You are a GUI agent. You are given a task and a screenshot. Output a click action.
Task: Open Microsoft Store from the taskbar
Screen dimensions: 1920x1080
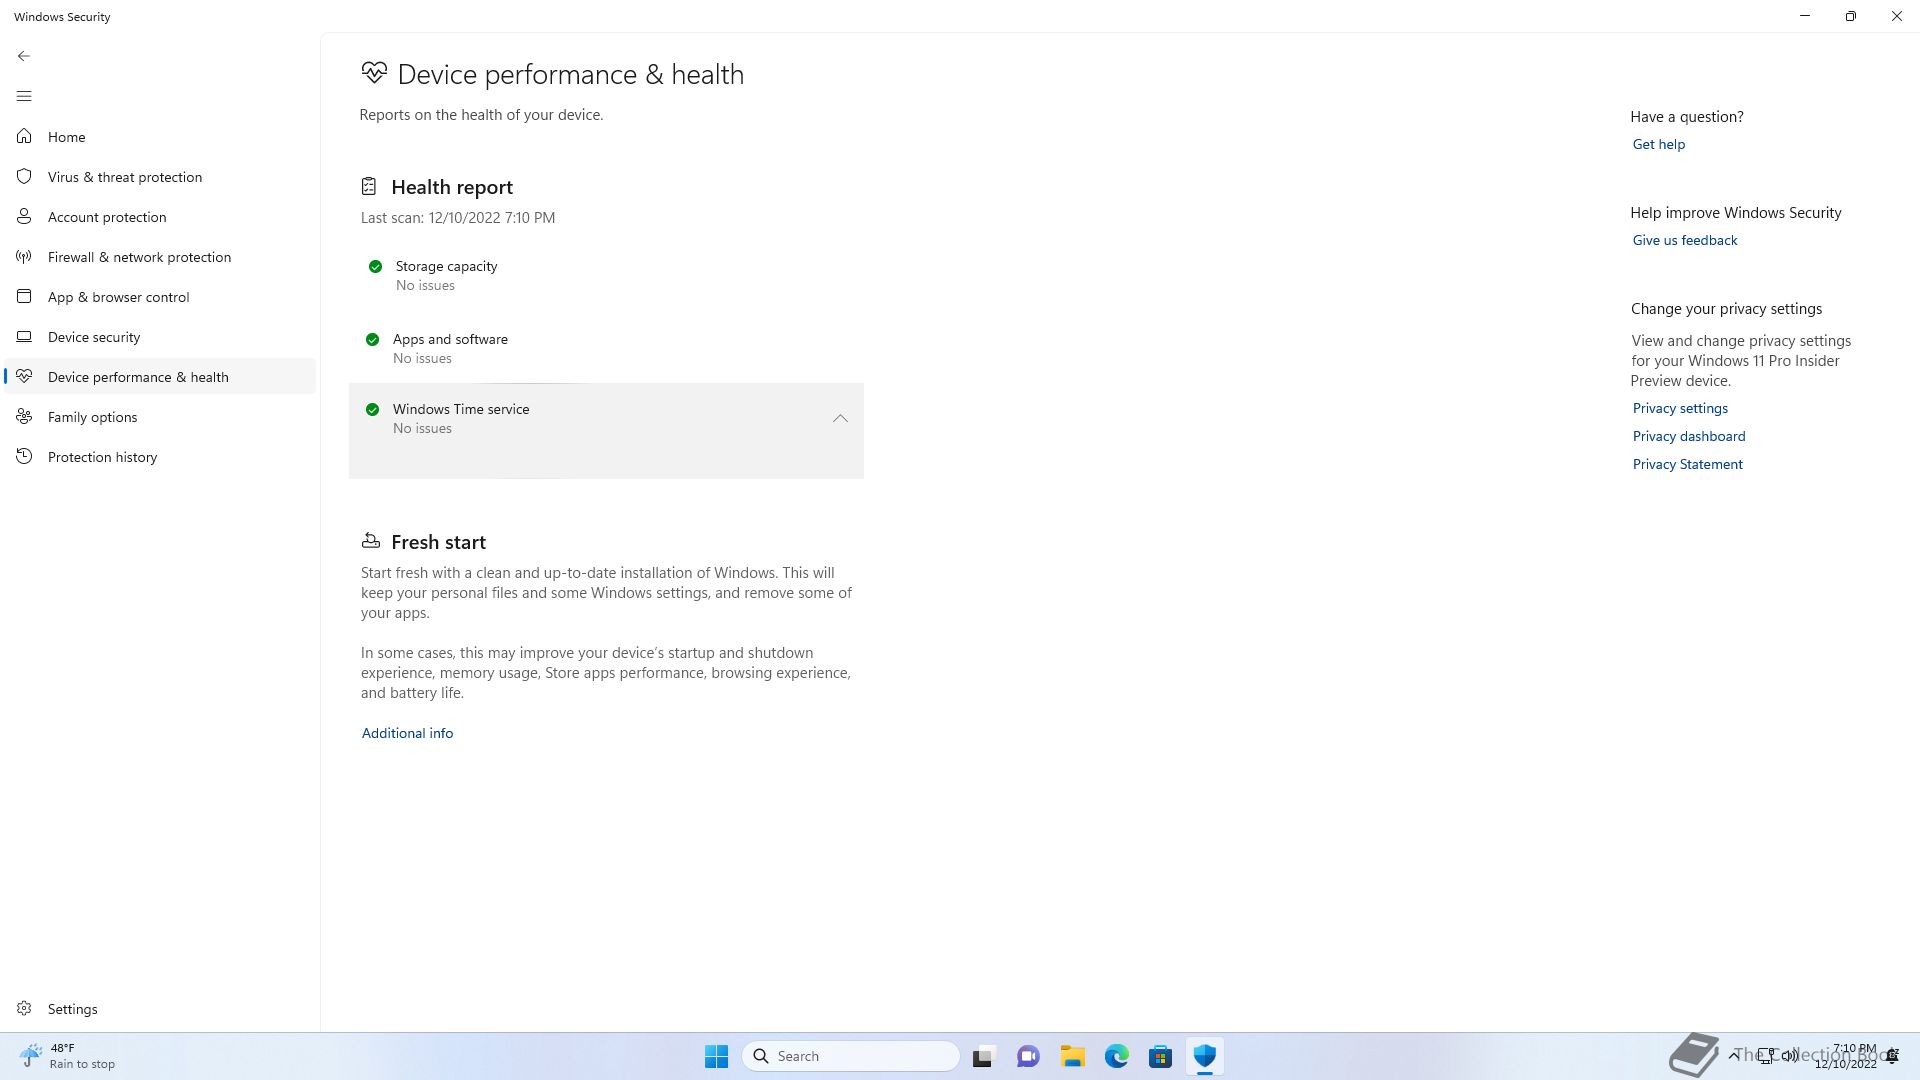click(1160, 1056)
